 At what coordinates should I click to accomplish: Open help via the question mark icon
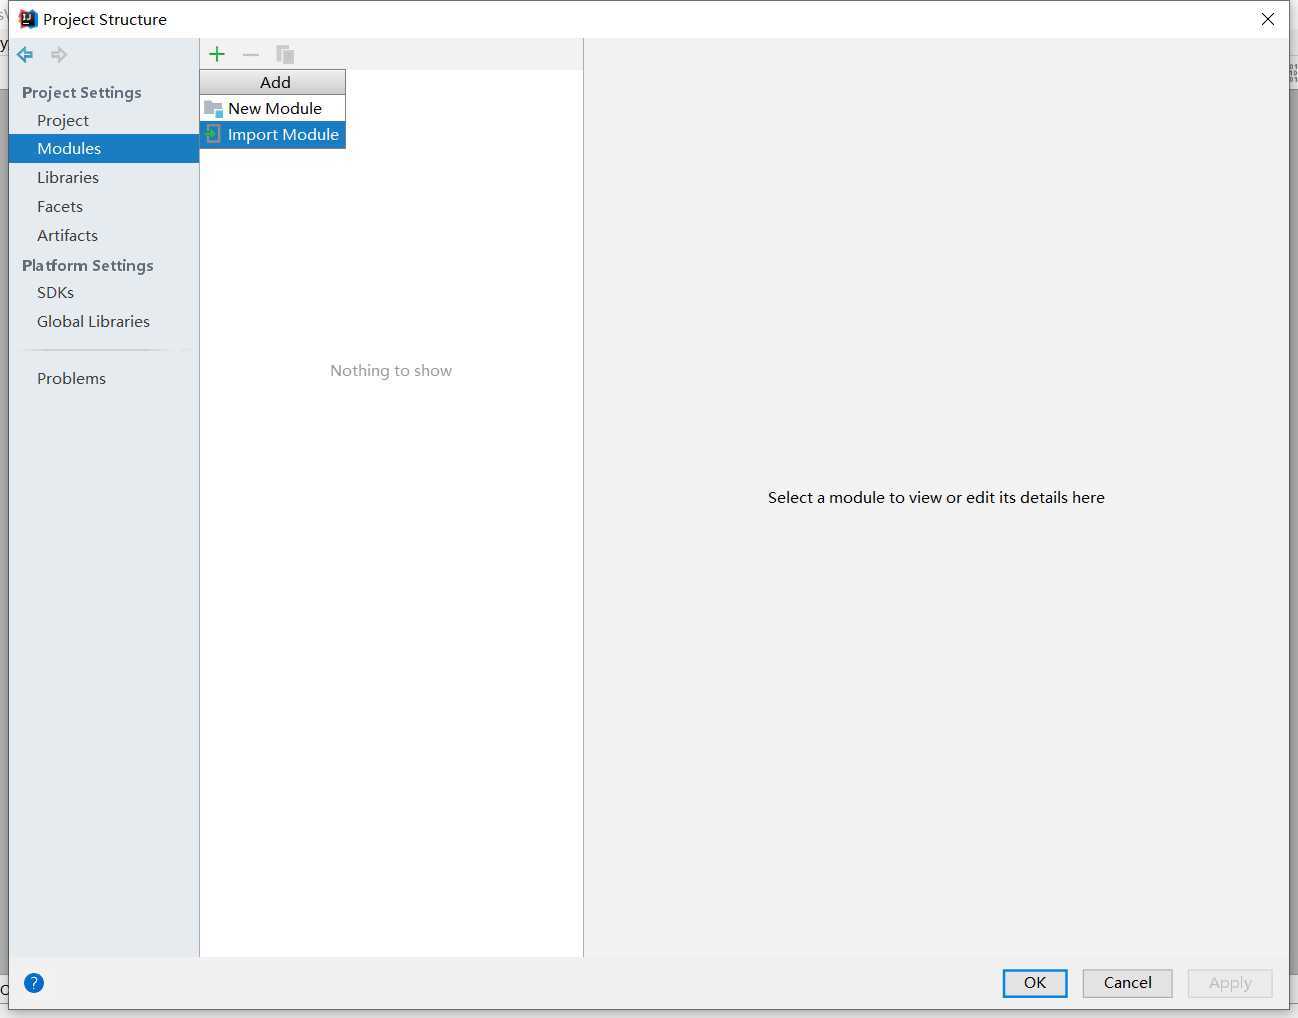(34, 983)
